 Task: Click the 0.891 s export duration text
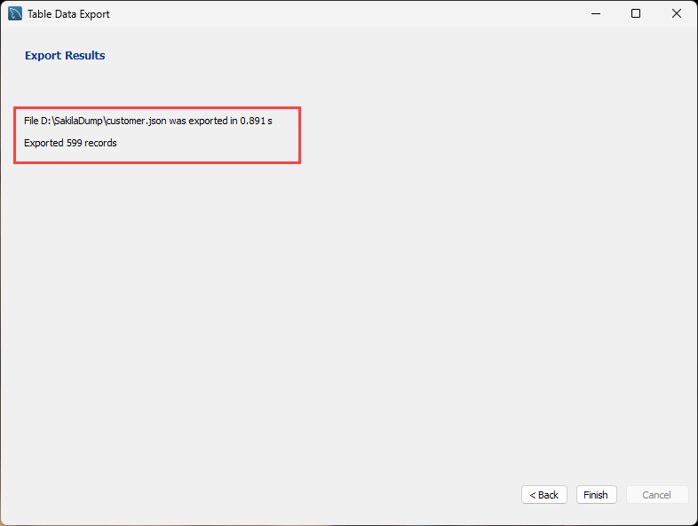click(x=256, y=121)
